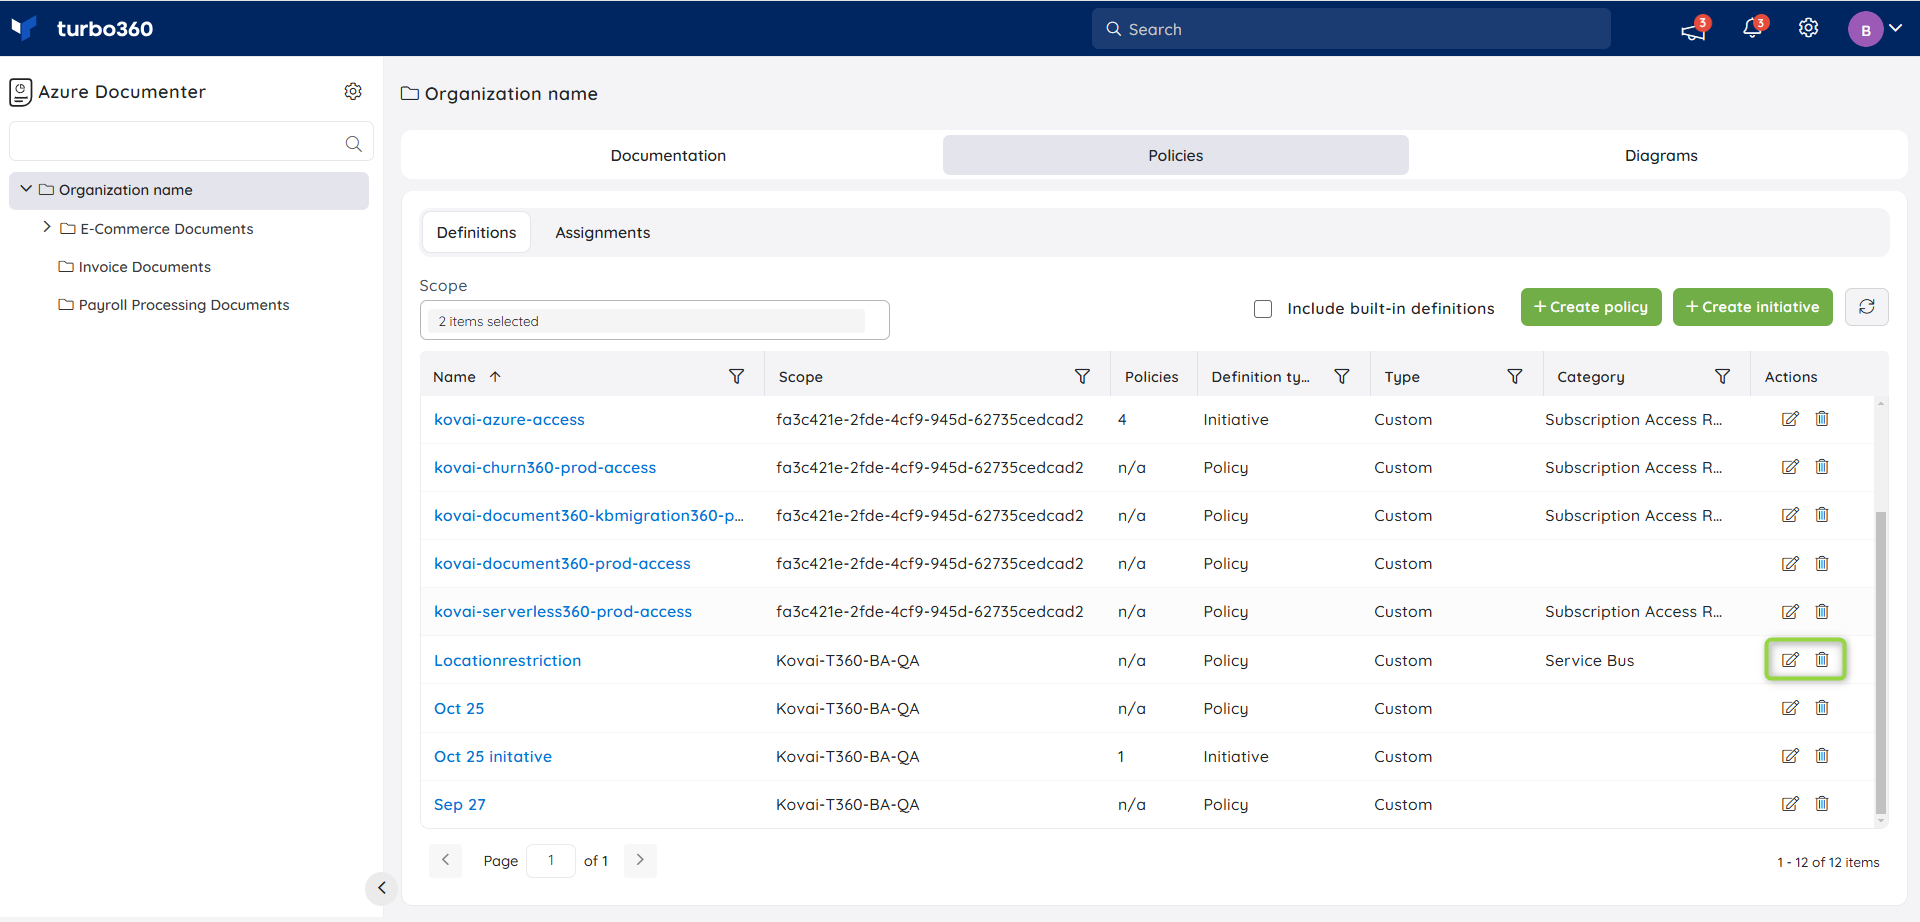Click the table vertical scrollbar
This screenshot has height=922, width=1920.
[x=1880, y=662]
